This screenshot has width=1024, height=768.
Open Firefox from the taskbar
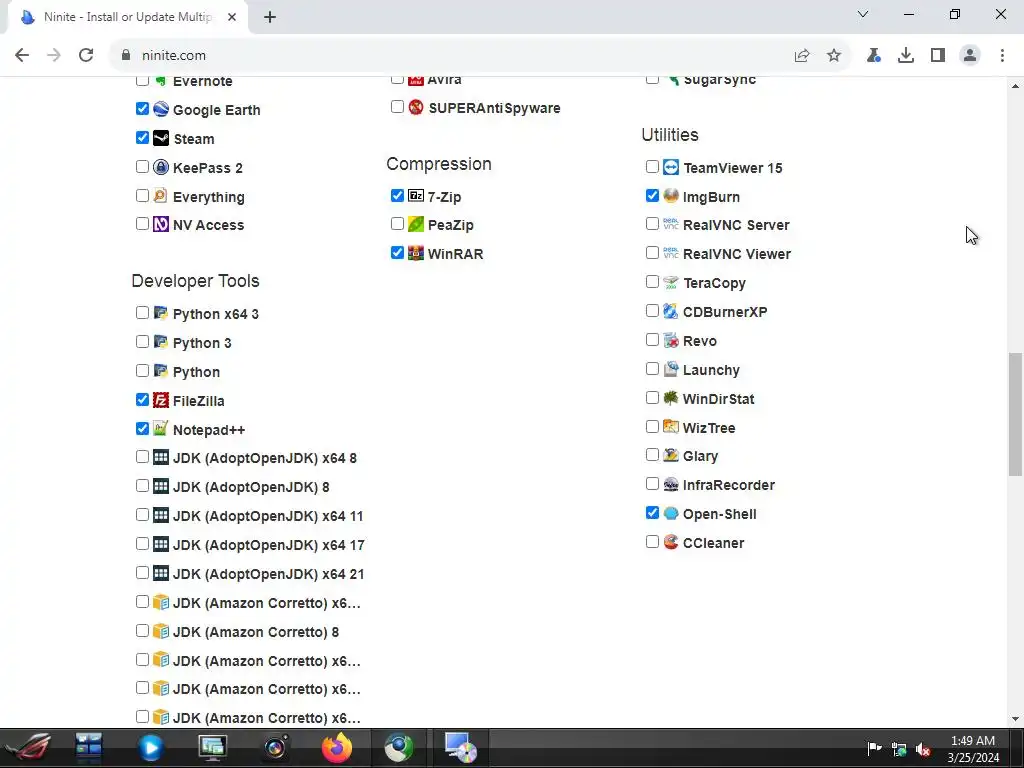click(x=337, y=748)
